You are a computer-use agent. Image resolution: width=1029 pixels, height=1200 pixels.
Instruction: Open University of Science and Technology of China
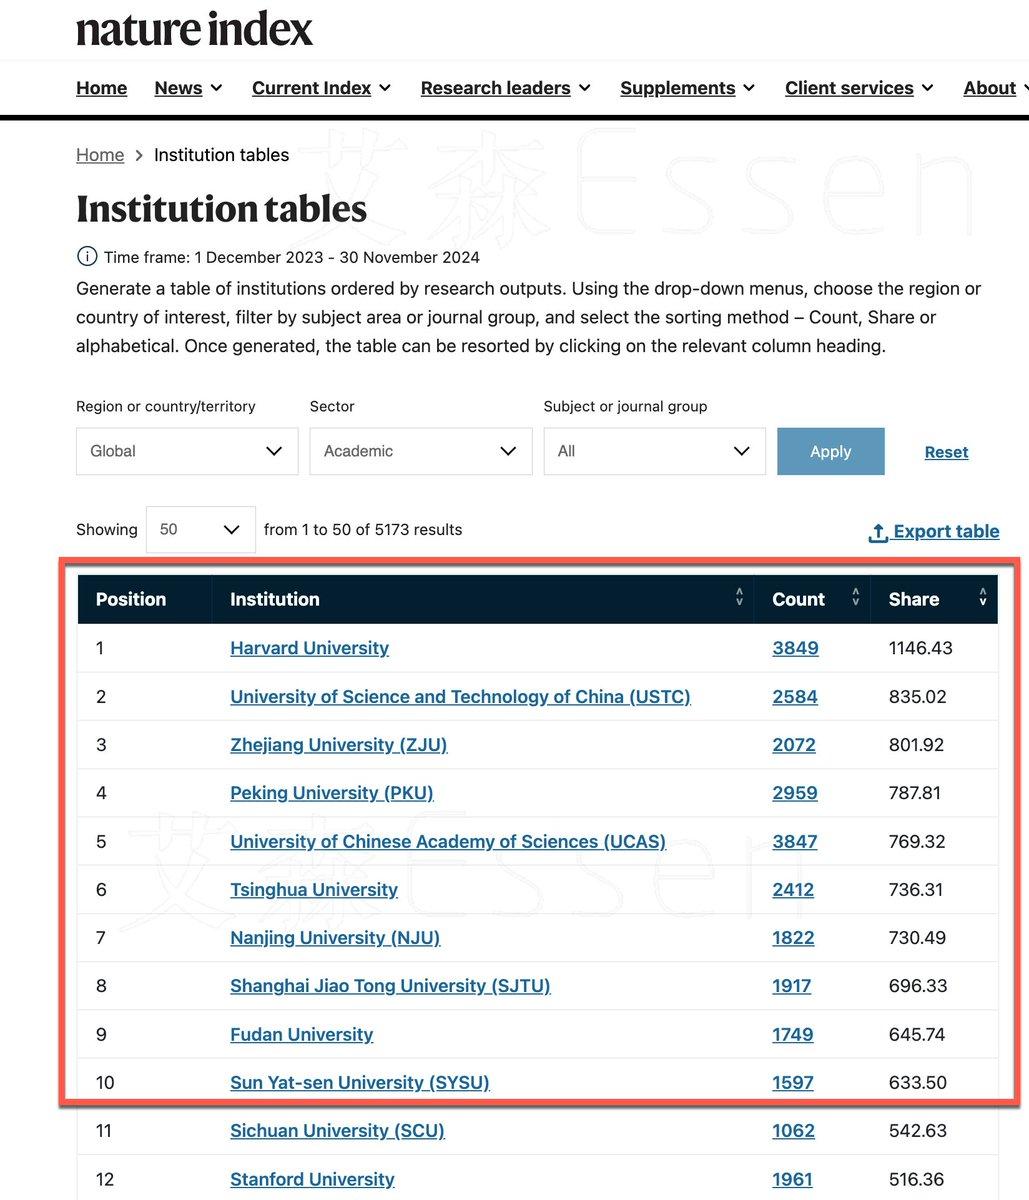[x=460, y=696]
